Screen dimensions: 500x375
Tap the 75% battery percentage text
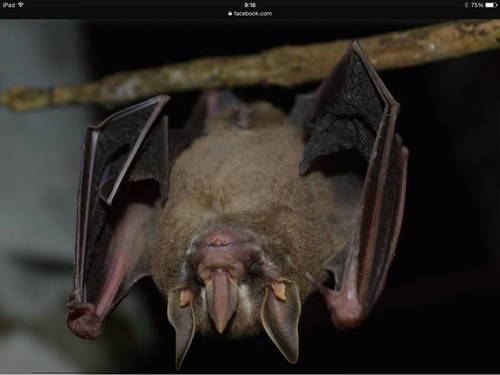click(x=477, y=5)
